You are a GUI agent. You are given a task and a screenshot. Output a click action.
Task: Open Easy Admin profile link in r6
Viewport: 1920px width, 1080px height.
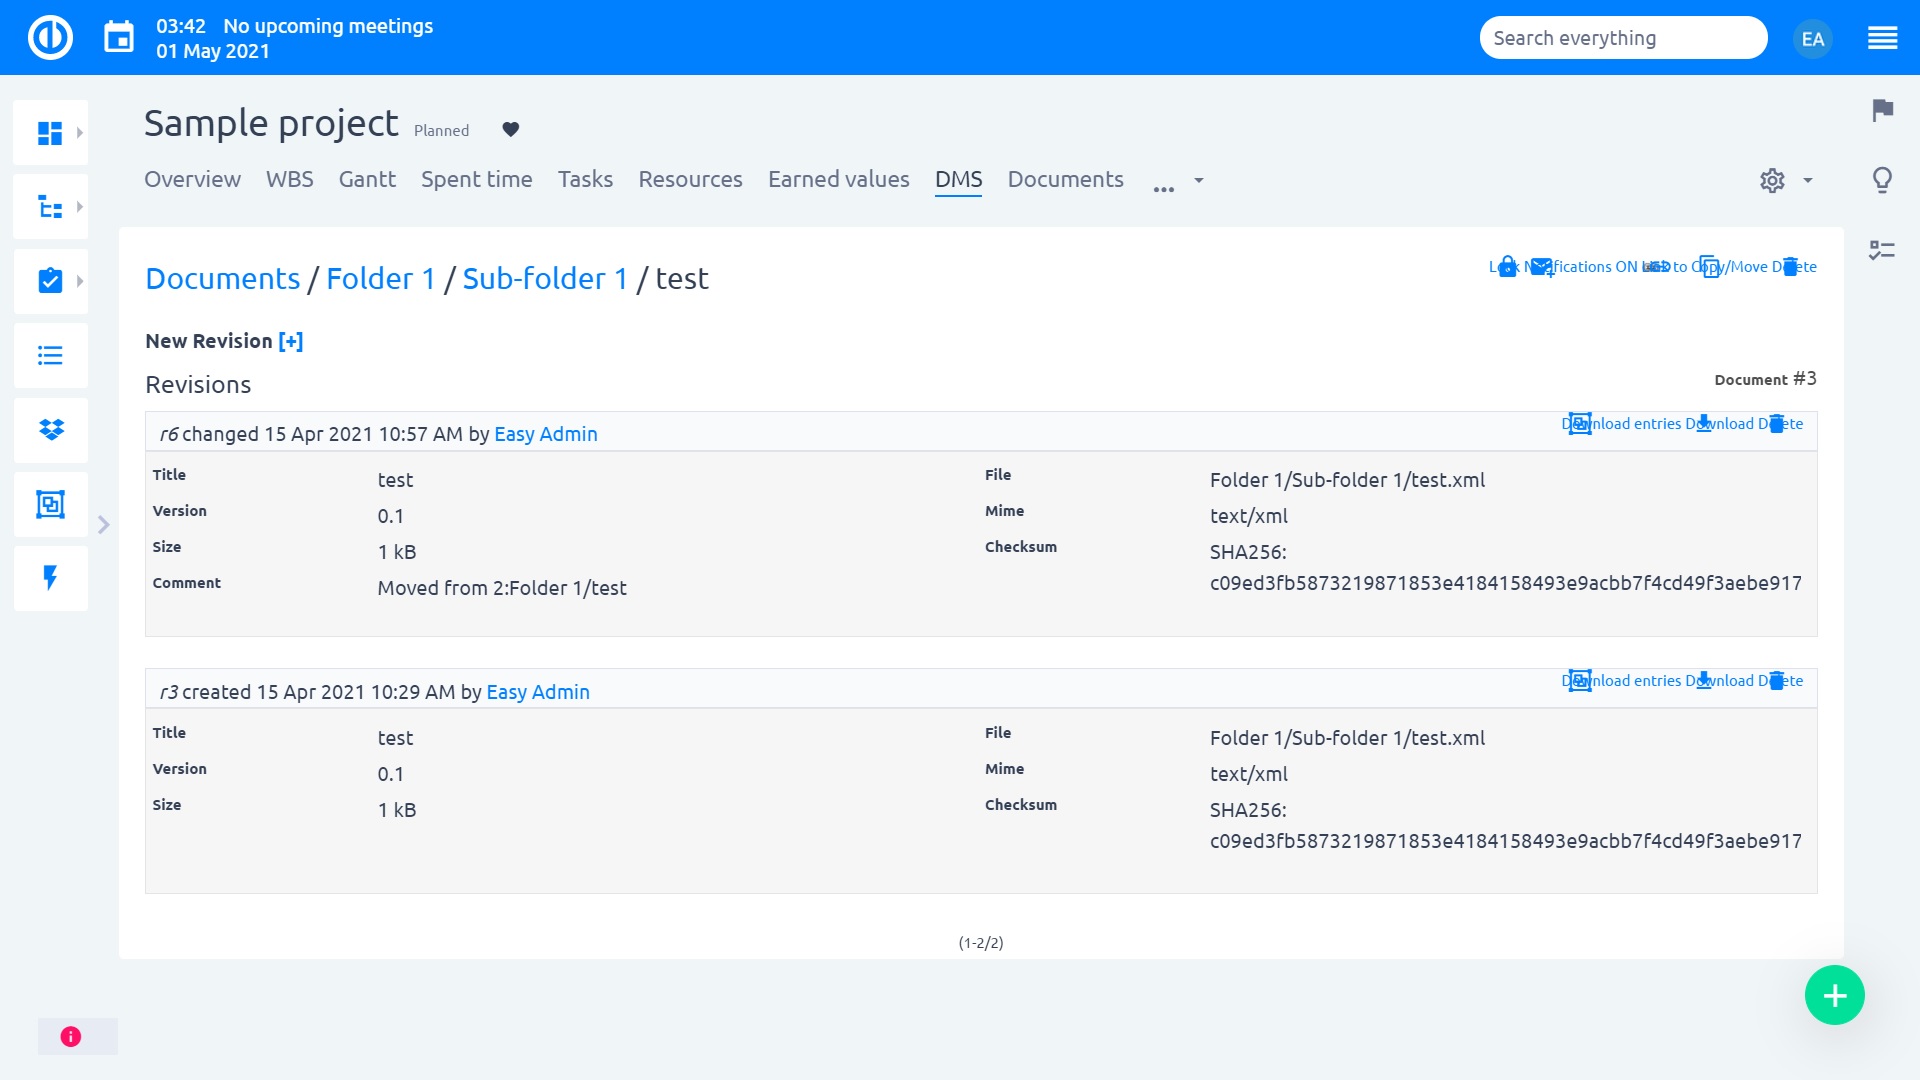545,434
